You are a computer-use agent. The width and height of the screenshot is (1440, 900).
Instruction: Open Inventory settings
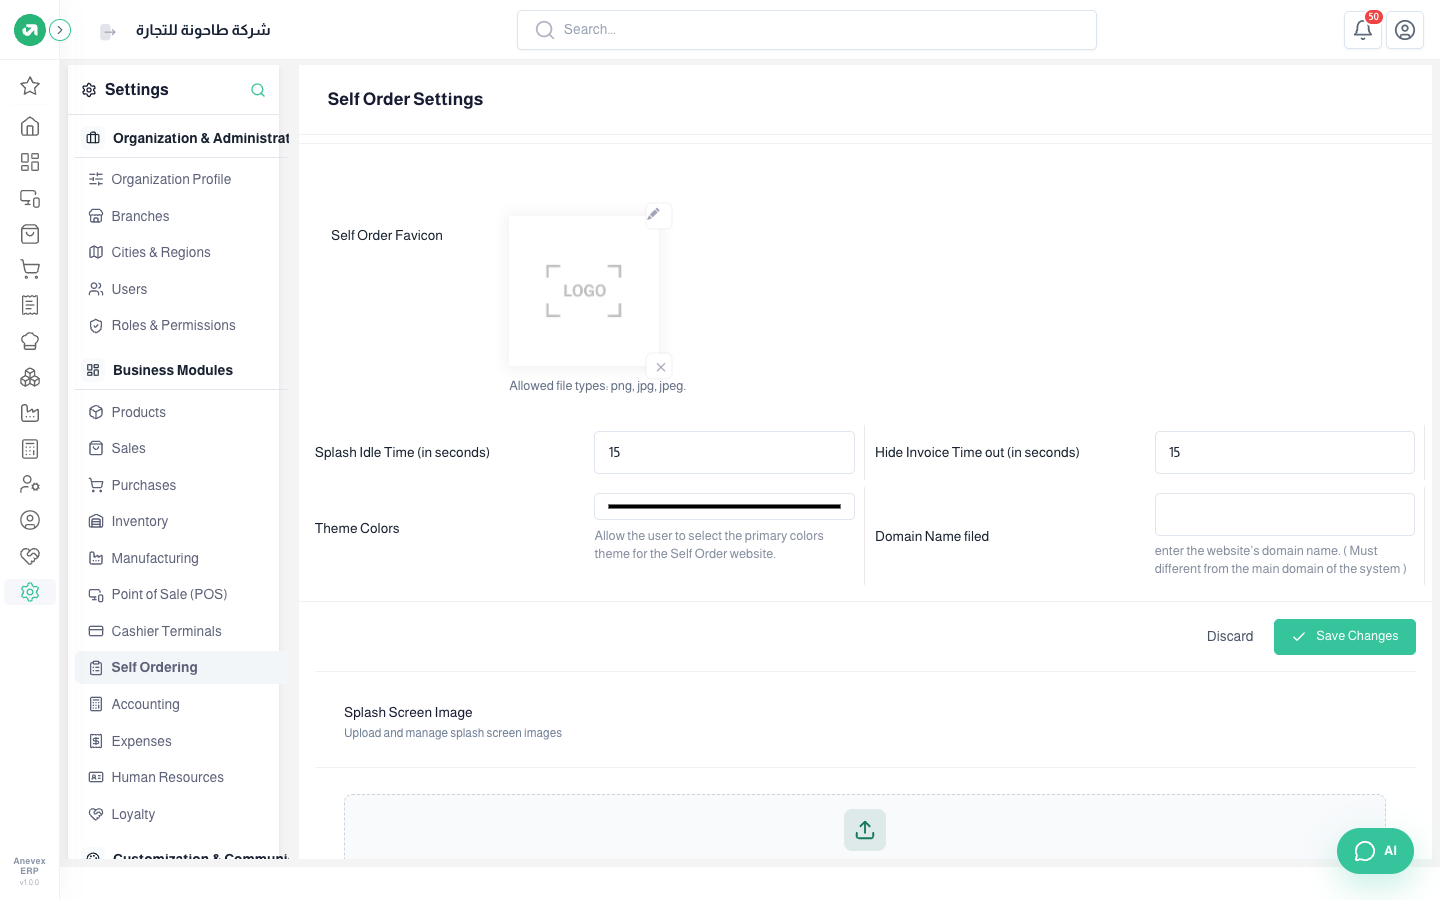point(139,521)
